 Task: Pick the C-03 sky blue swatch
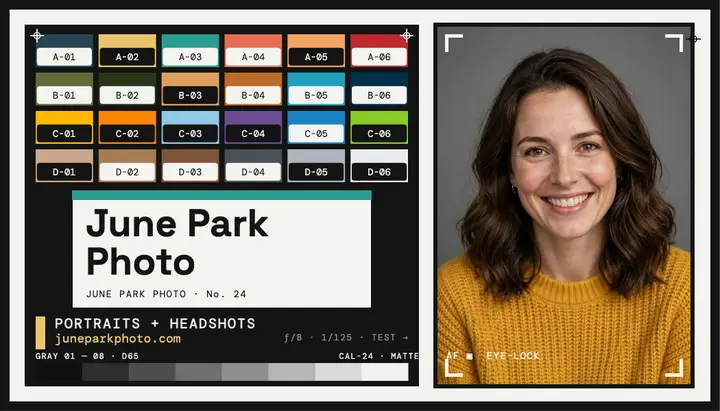tap(190, 127)
